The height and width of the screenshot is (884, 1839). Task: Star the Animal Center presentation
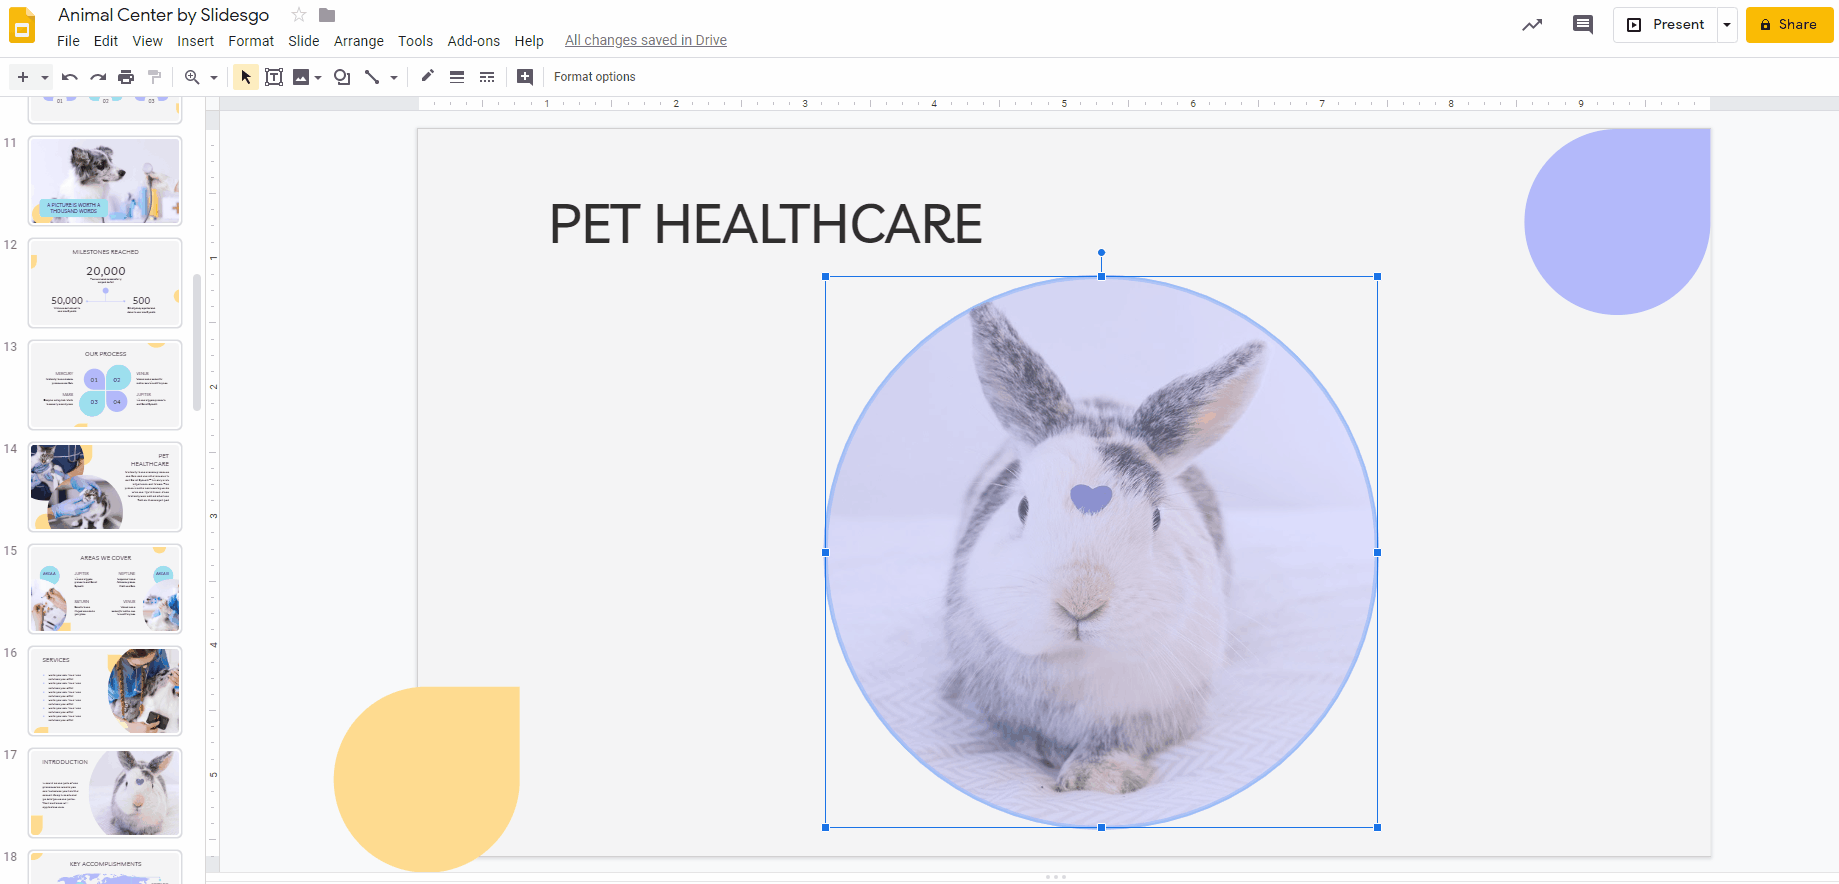(x=298, y=15)
